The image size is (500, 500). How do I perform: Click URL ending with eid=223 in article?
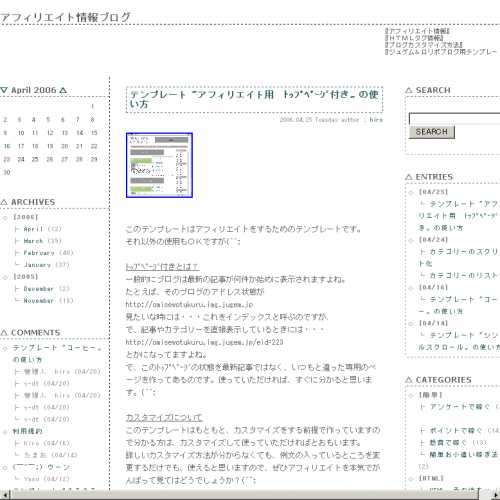204,342
